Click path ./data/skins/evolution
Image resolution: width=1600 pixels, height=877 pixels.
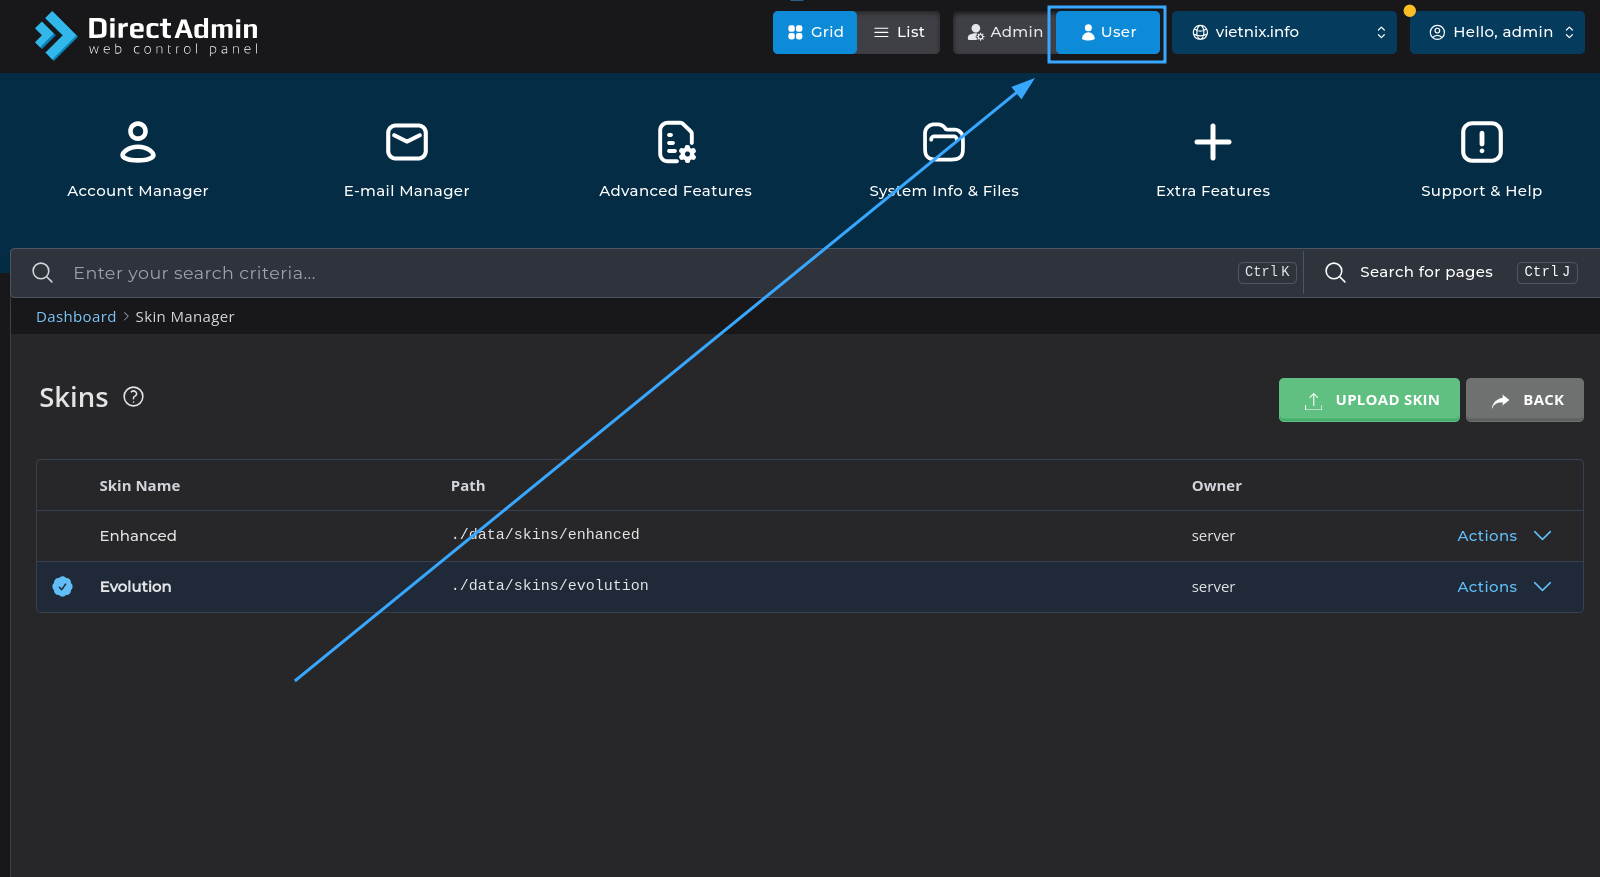pos(550,586)
